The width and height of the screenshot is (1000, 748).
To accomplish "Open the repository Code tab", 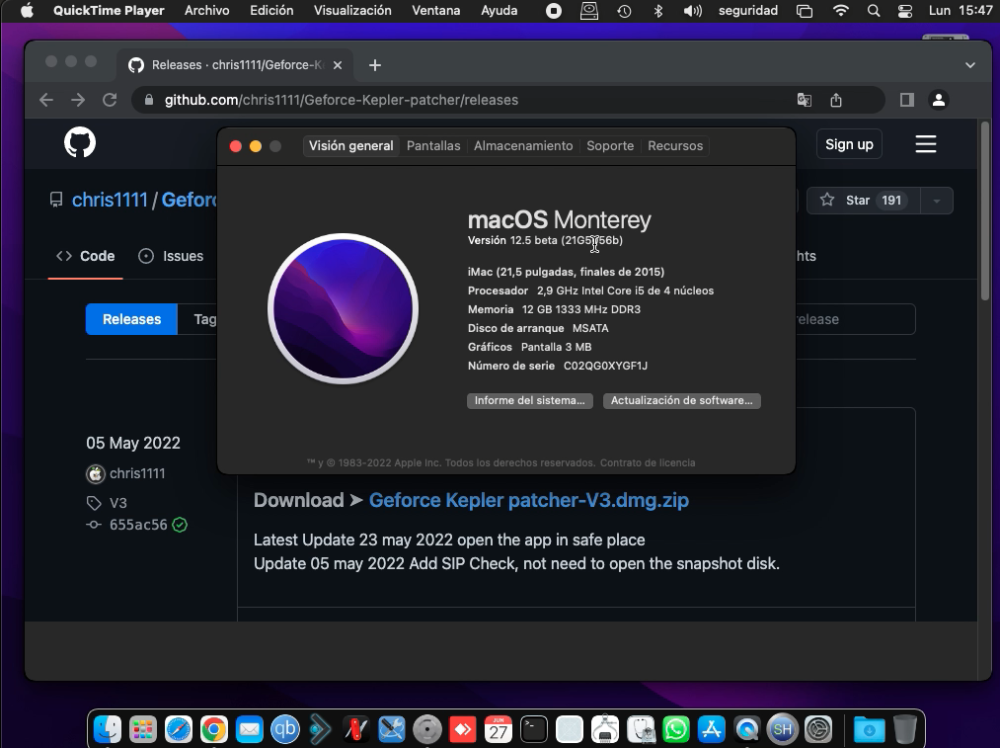I will (85, 256).
